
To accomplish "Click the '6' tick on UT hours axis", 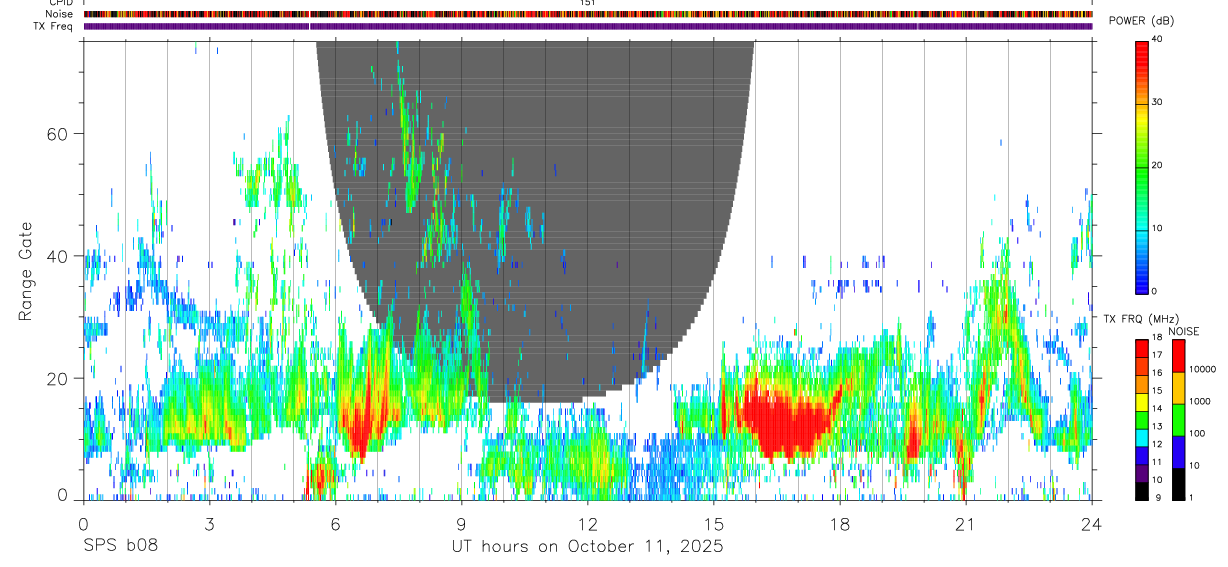I will [335, 523].
